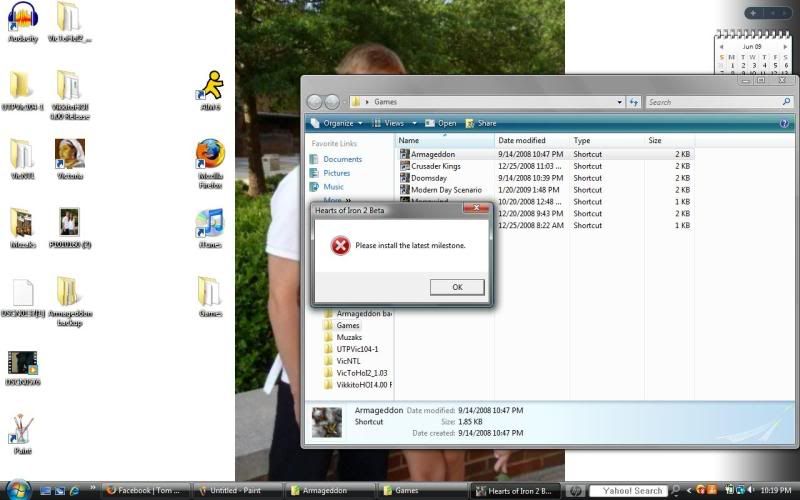Select the Victoria desktop shortcut
The image size is (800, 500).
point(70,159)
